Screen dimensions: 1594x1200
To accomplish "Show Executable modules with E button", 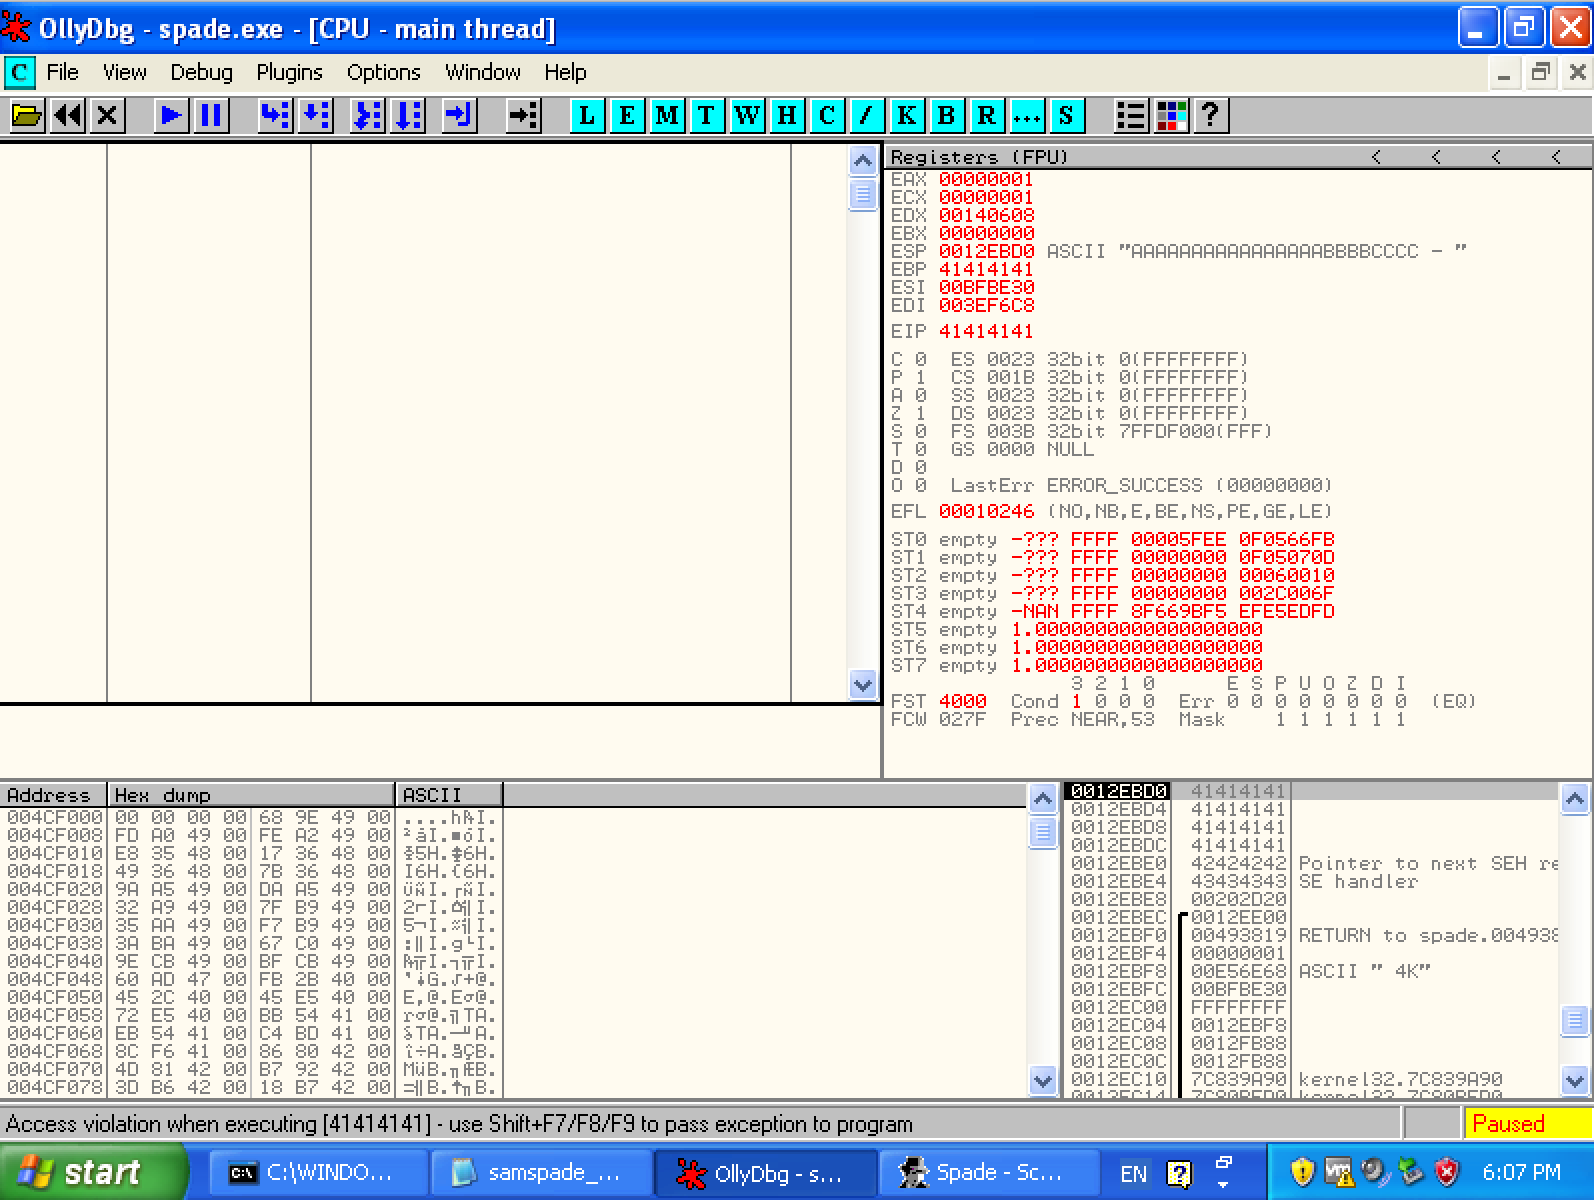I will 627,116.
